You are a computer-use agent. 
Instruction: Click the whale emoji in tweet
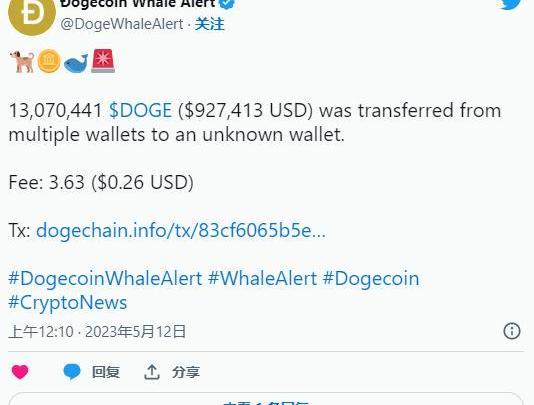pos(76,63)
